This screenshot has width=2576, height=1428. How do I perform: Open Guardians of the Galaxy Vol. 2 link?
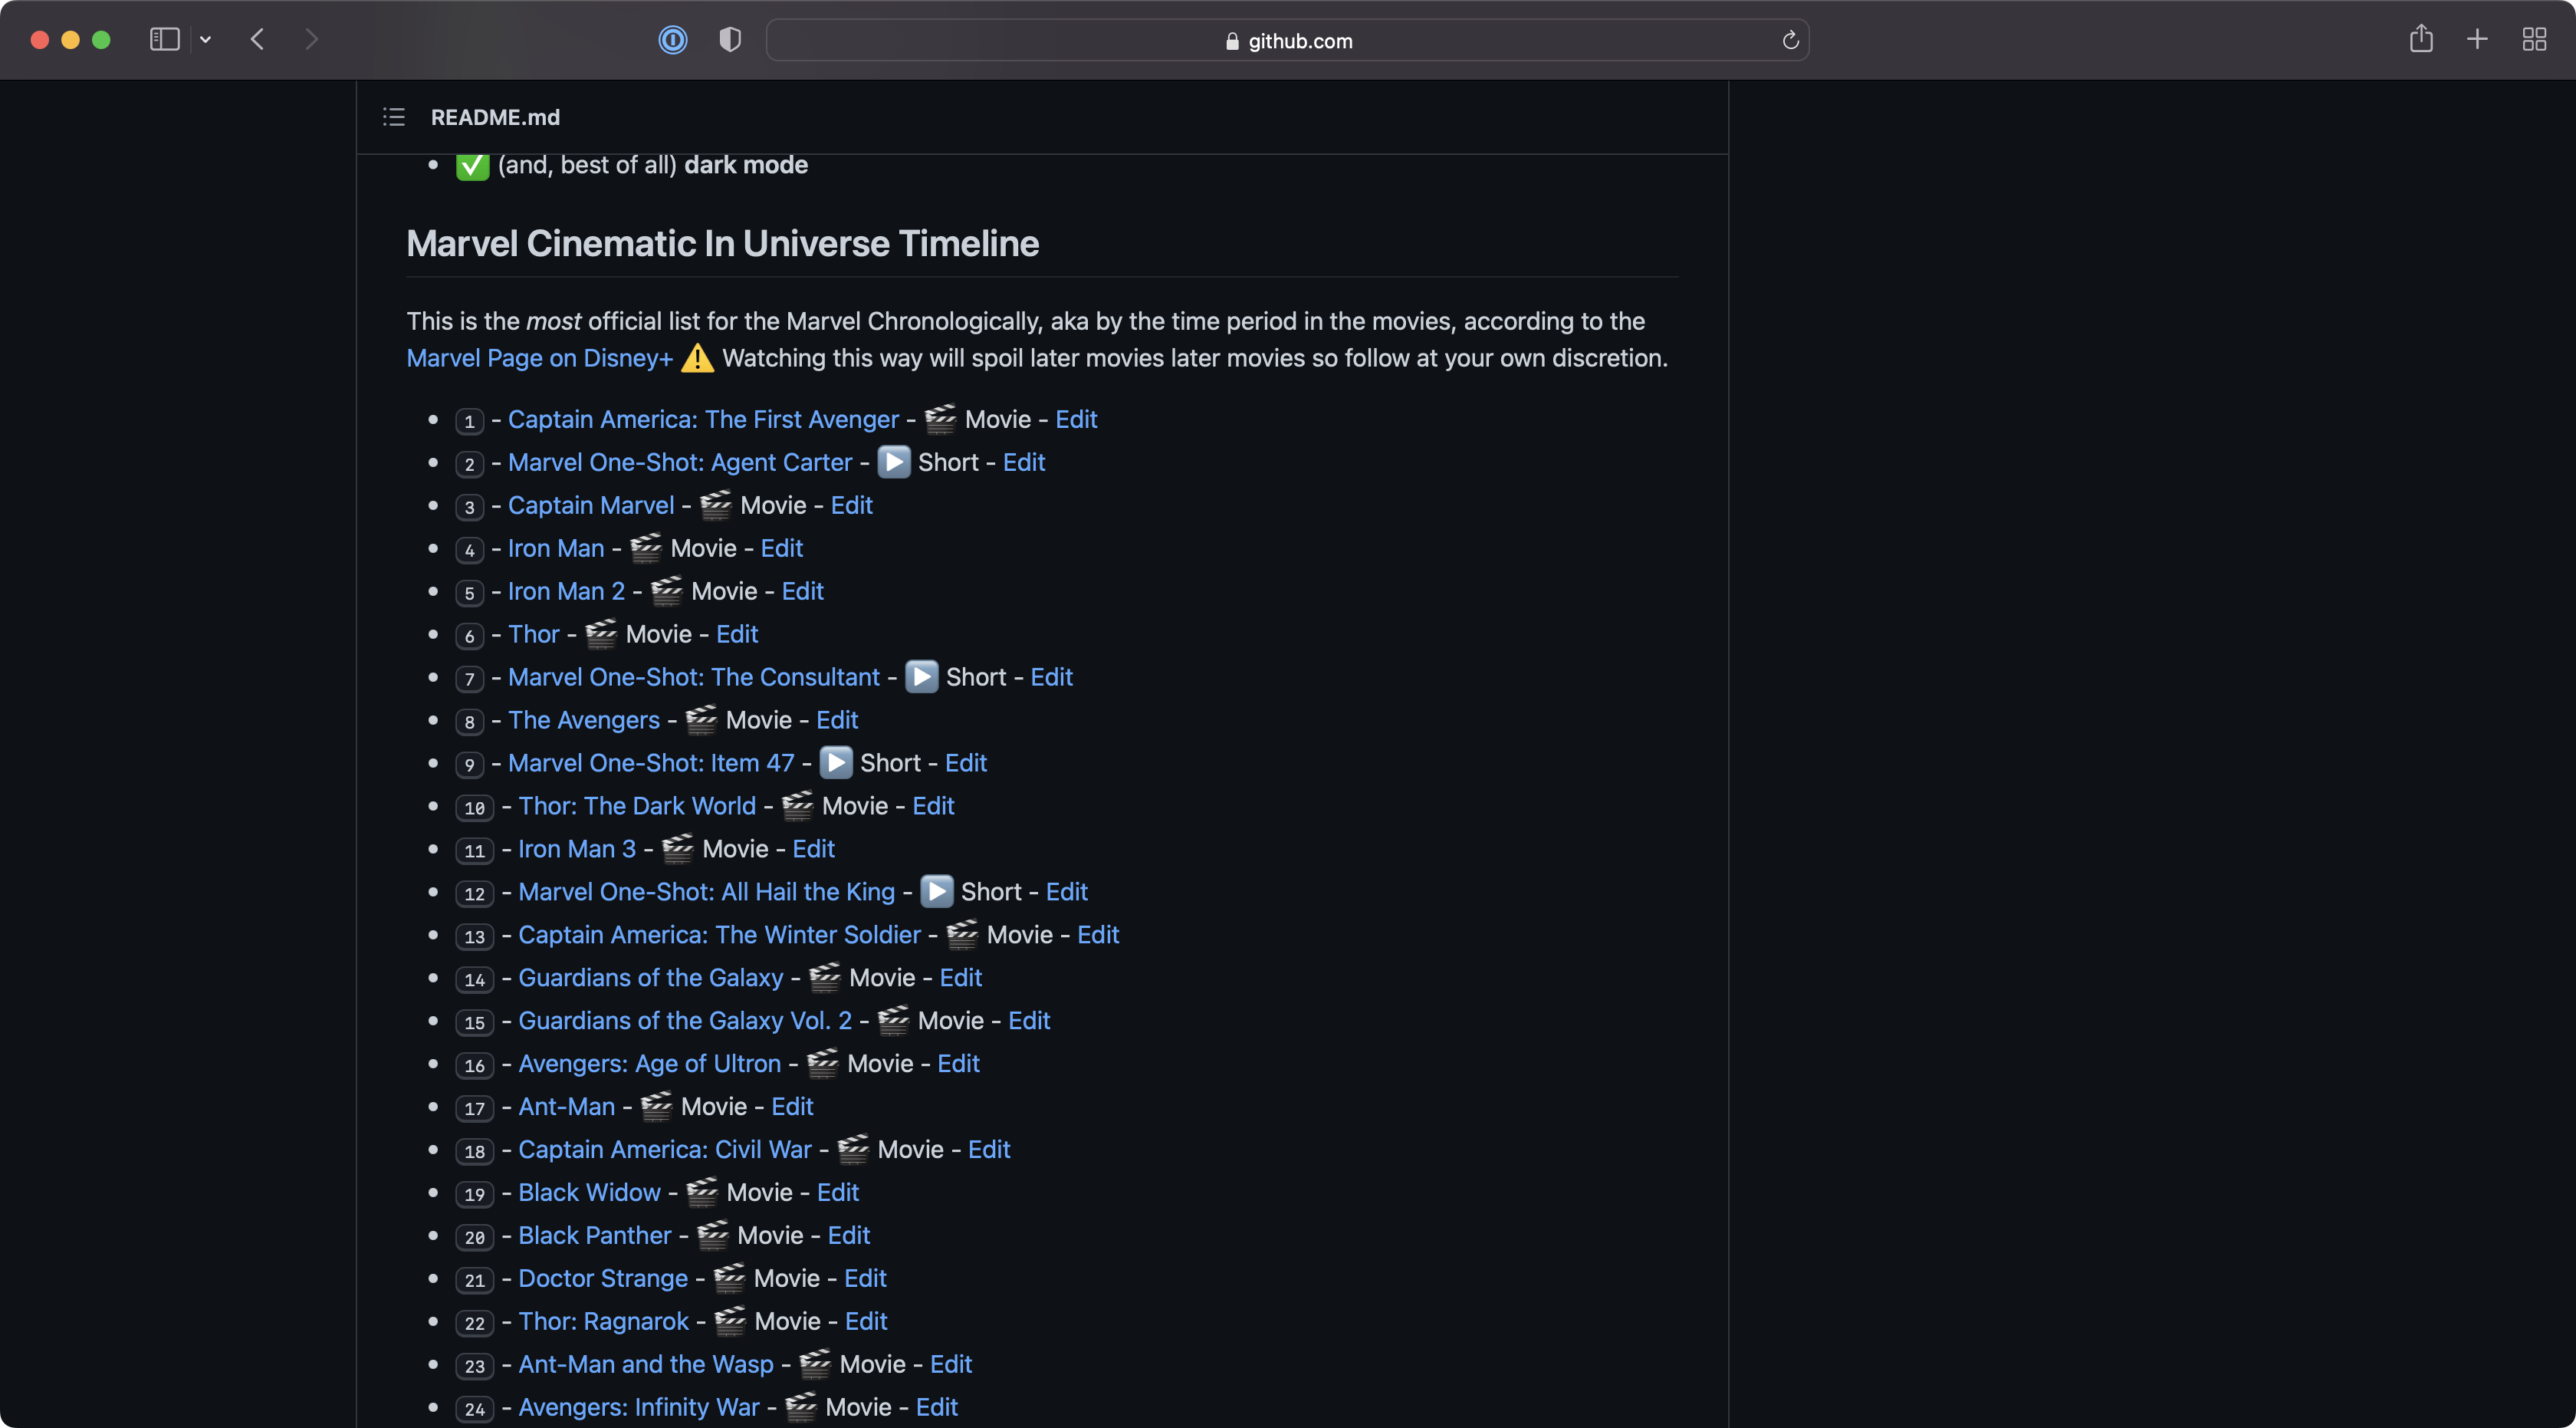(x=685, y=1022)
